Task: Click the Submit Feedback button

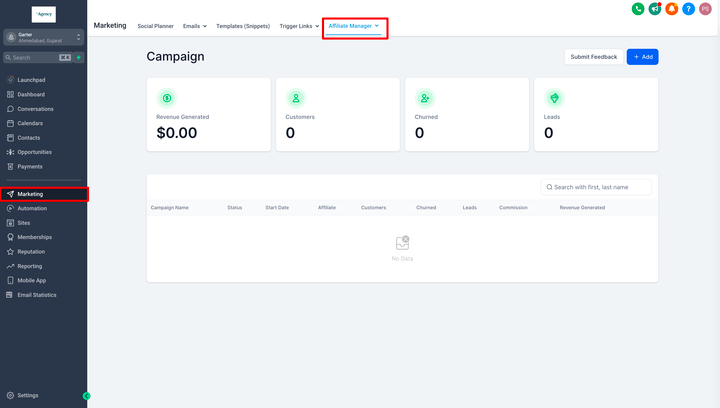Action: (x=593, y=57)
